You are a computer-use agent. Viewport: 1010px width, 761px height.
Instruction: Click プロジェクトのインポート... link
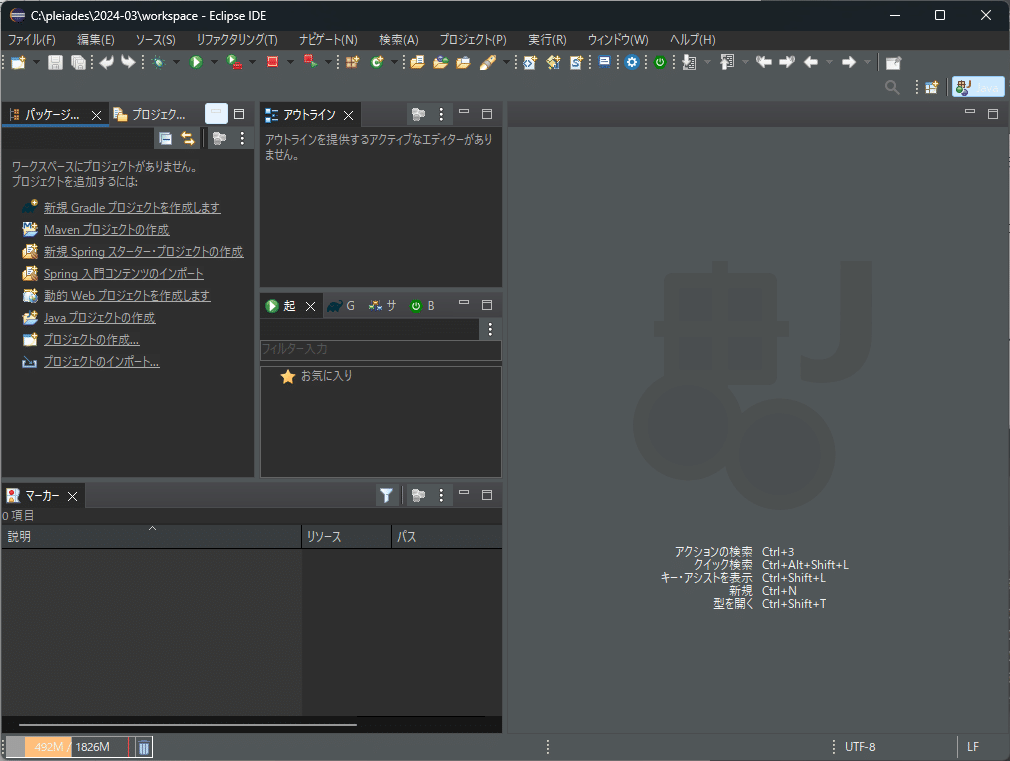[101, 361]
